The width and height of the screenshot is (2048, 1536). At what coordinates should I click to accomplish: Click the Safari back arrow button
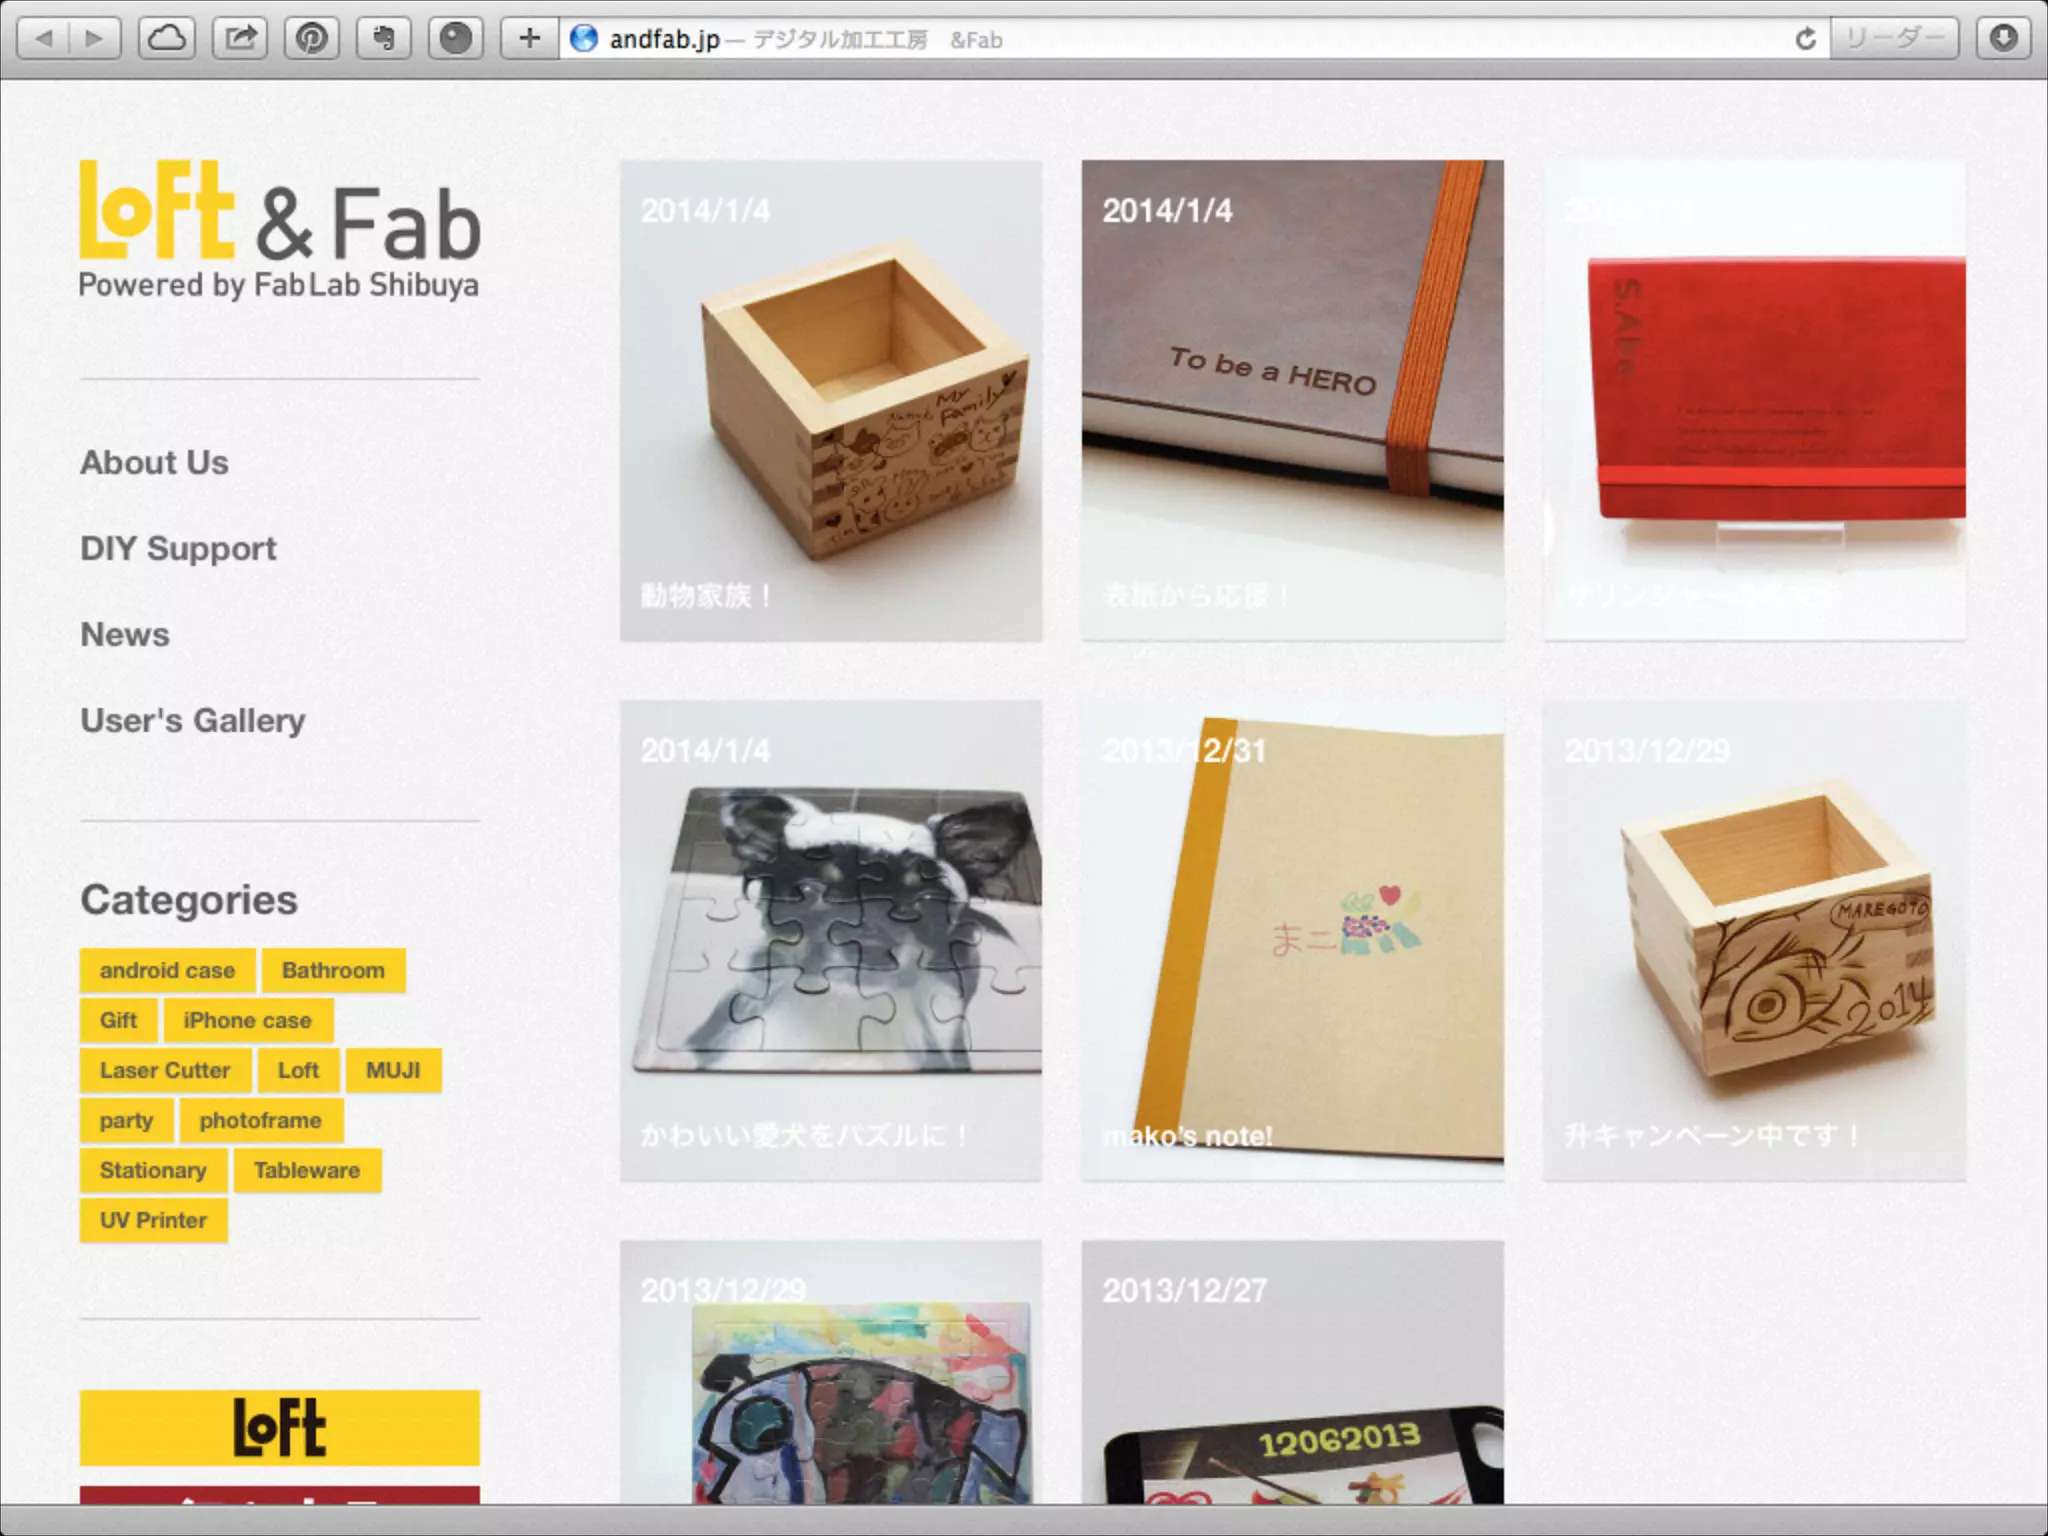45,39
